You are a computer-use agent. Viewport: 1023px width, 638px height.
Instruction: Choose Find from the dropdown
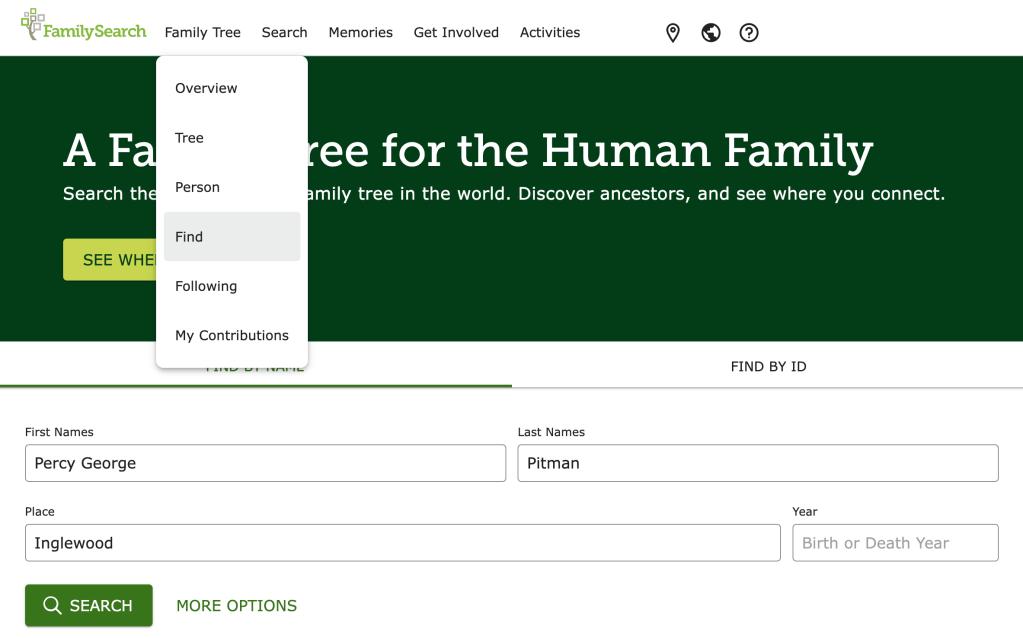click(x=189, y=237)
